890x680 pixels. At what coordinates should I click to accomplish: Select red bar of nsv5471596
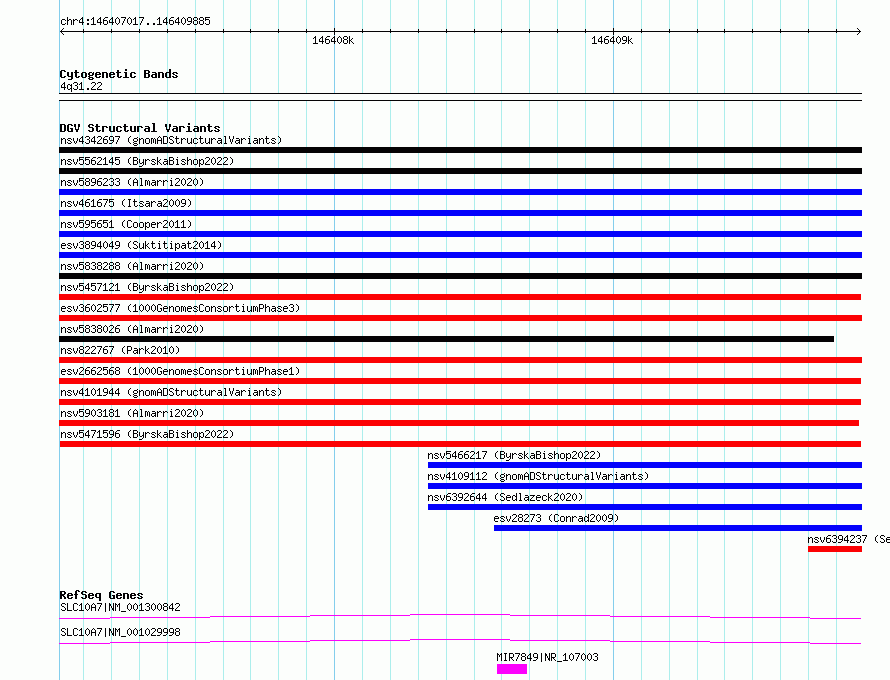click(460, 444)
